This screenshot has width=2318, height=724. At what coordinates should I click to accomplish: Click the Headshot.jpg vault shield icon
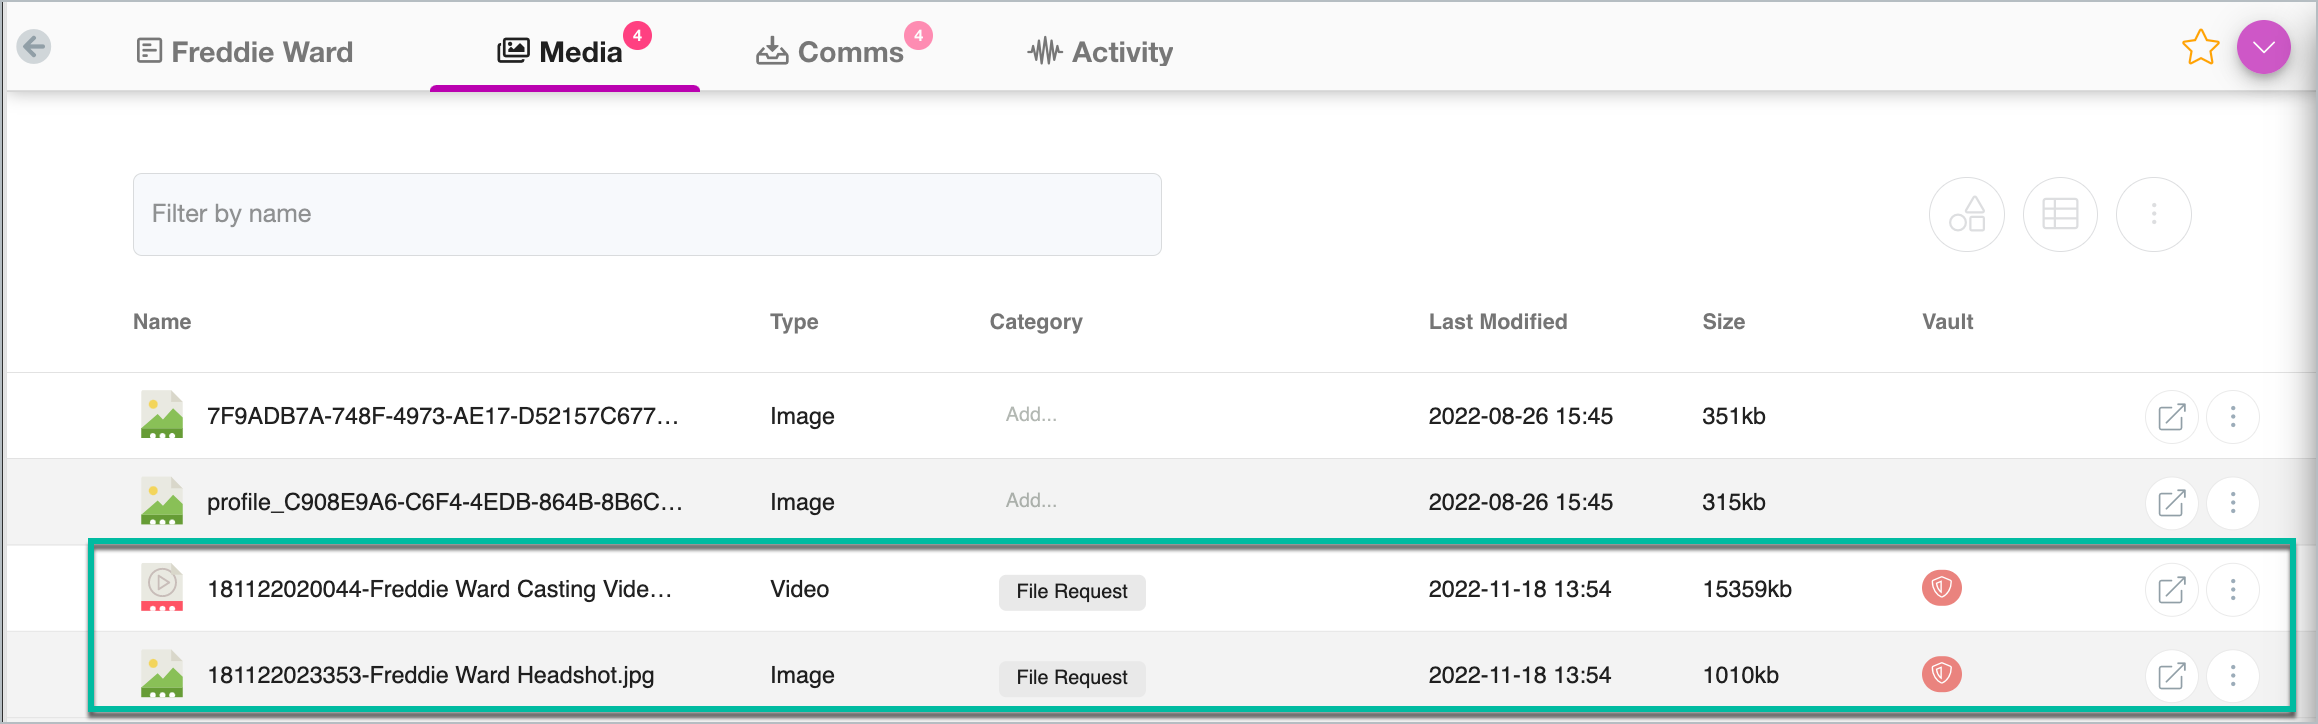(1941, 674)
